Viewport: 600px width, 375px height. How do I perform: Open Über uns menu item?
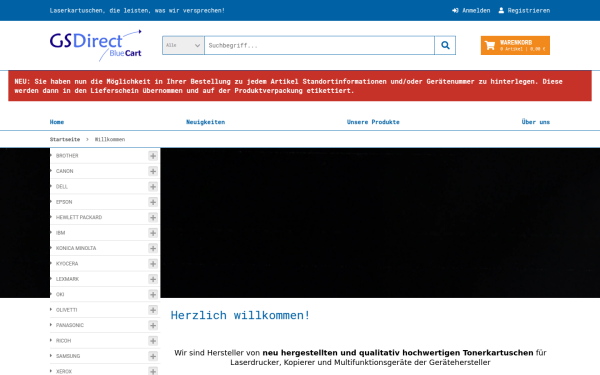[x=536, y=122]
